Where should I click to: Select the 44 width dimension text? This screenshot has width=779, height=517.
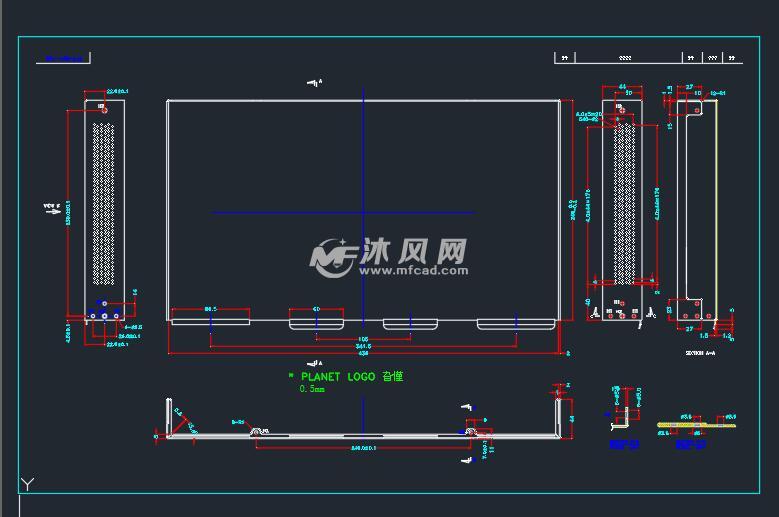[622, 86]
